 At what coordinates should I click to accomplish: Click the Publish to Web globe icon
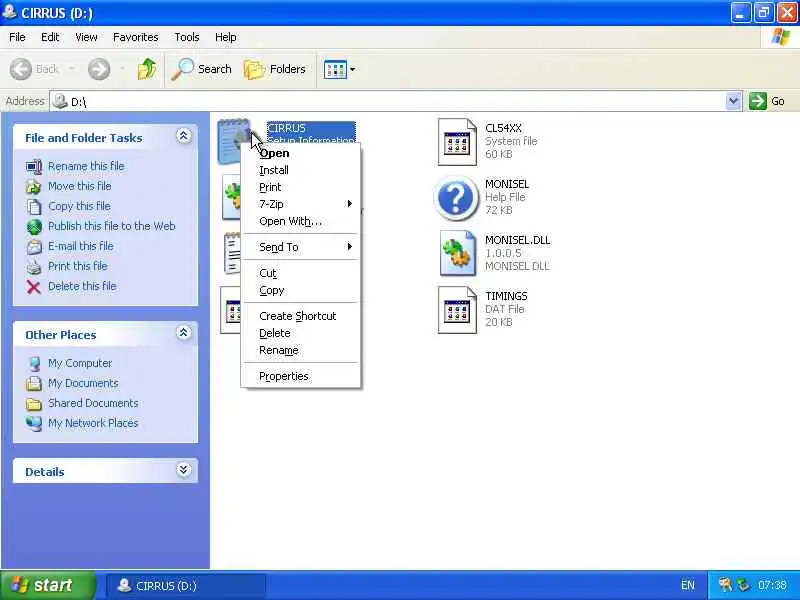click(x=34, y=227)
